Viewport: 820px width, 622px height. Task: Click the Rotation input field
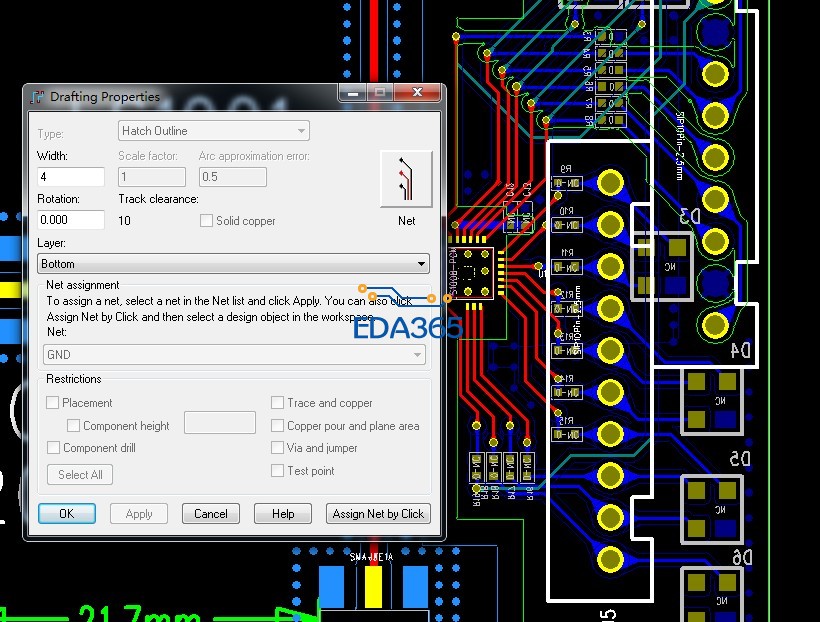71,220
